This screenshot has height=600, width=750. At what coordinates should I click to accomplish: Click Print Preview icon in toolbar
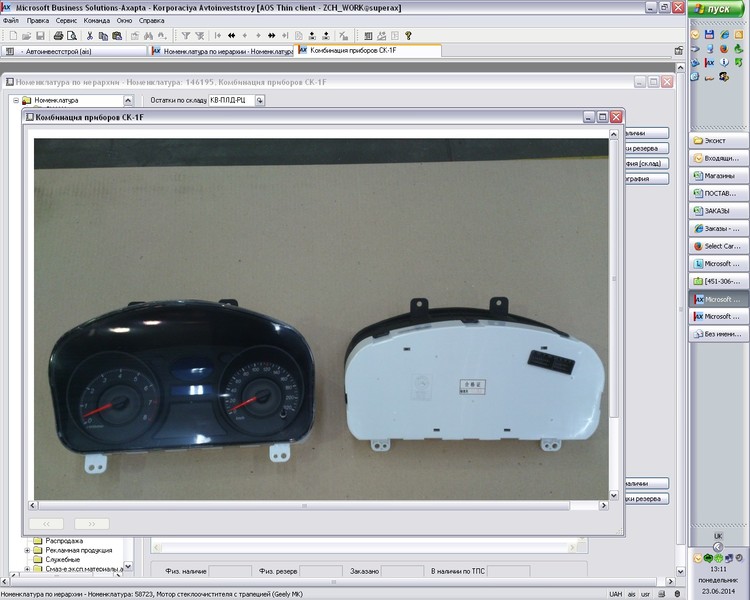pos(71,35)
